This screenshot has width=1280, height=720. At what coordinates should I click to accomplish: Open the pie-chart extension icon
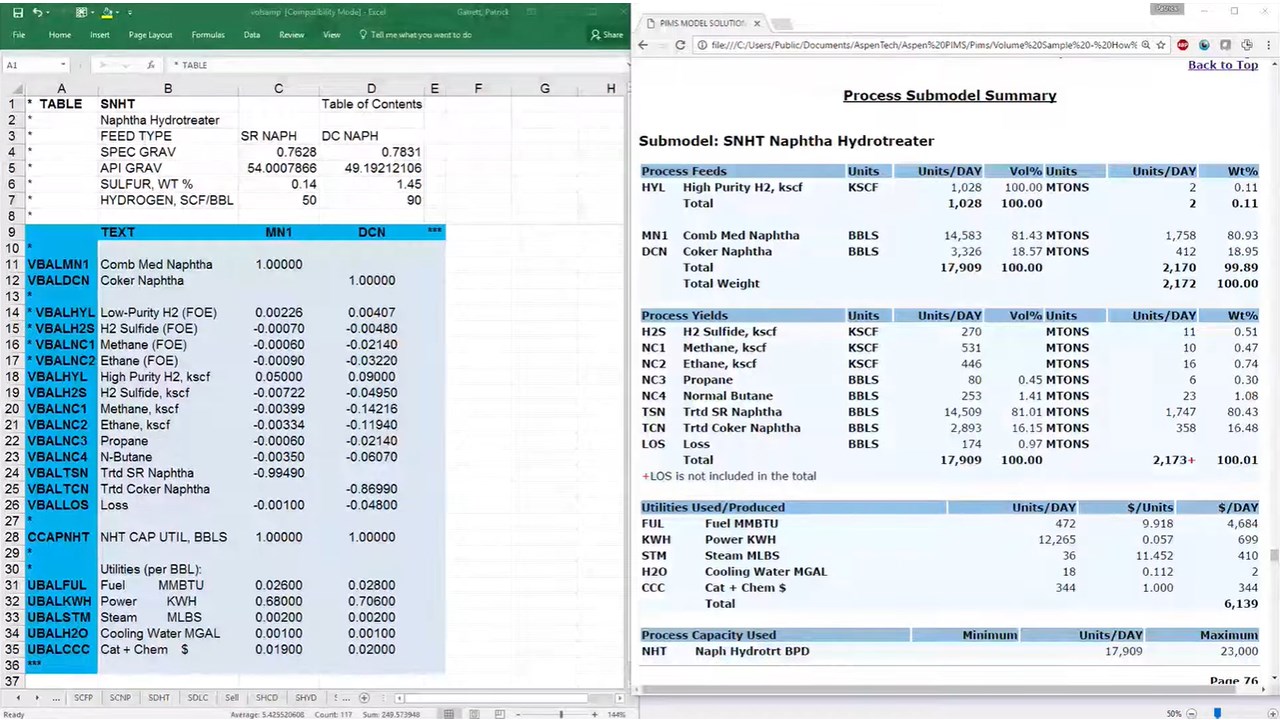[1247, 45]
